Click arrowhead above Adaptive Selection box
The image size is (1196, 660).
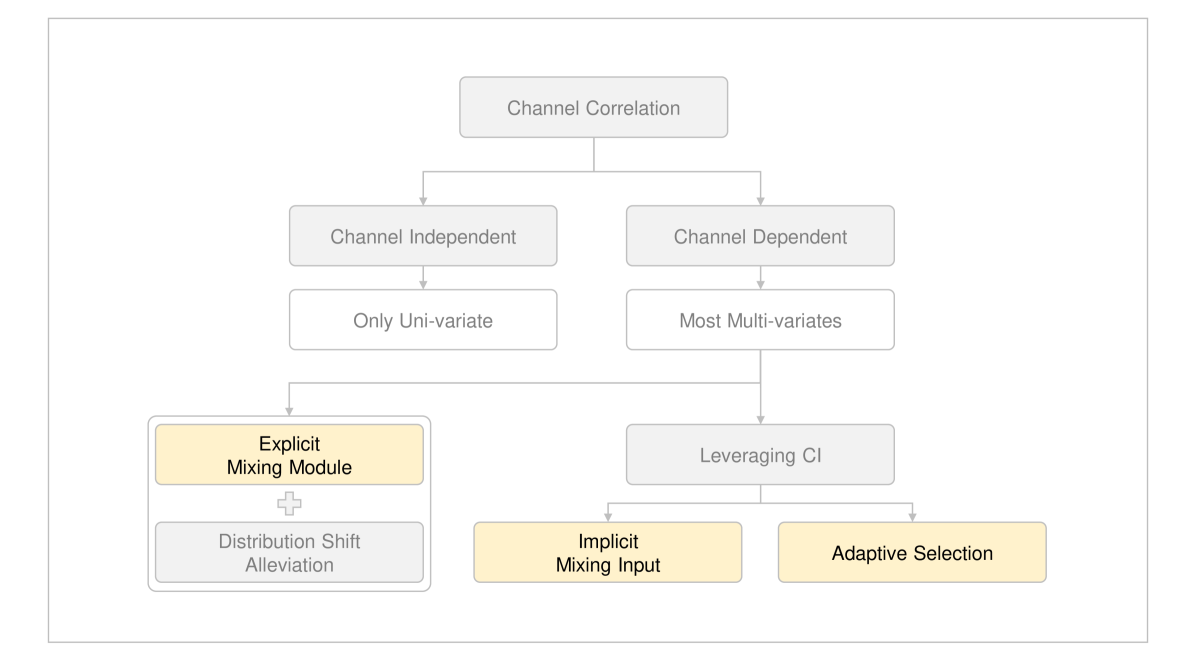coord(913,516)
